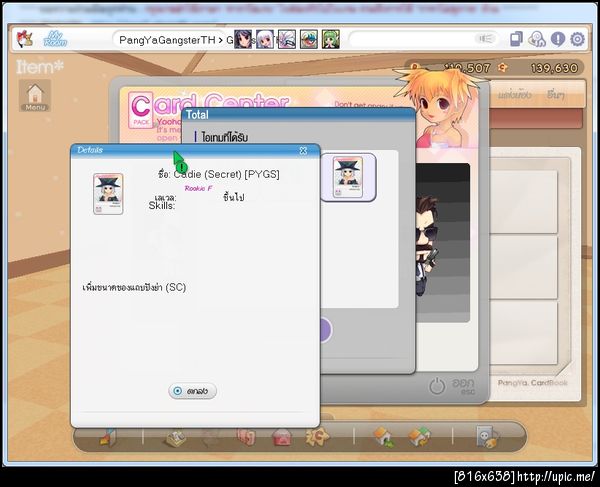Viewport: 600px width, 487px height.
Task: Click the confirm button in Details dialog
Action: 192,391
